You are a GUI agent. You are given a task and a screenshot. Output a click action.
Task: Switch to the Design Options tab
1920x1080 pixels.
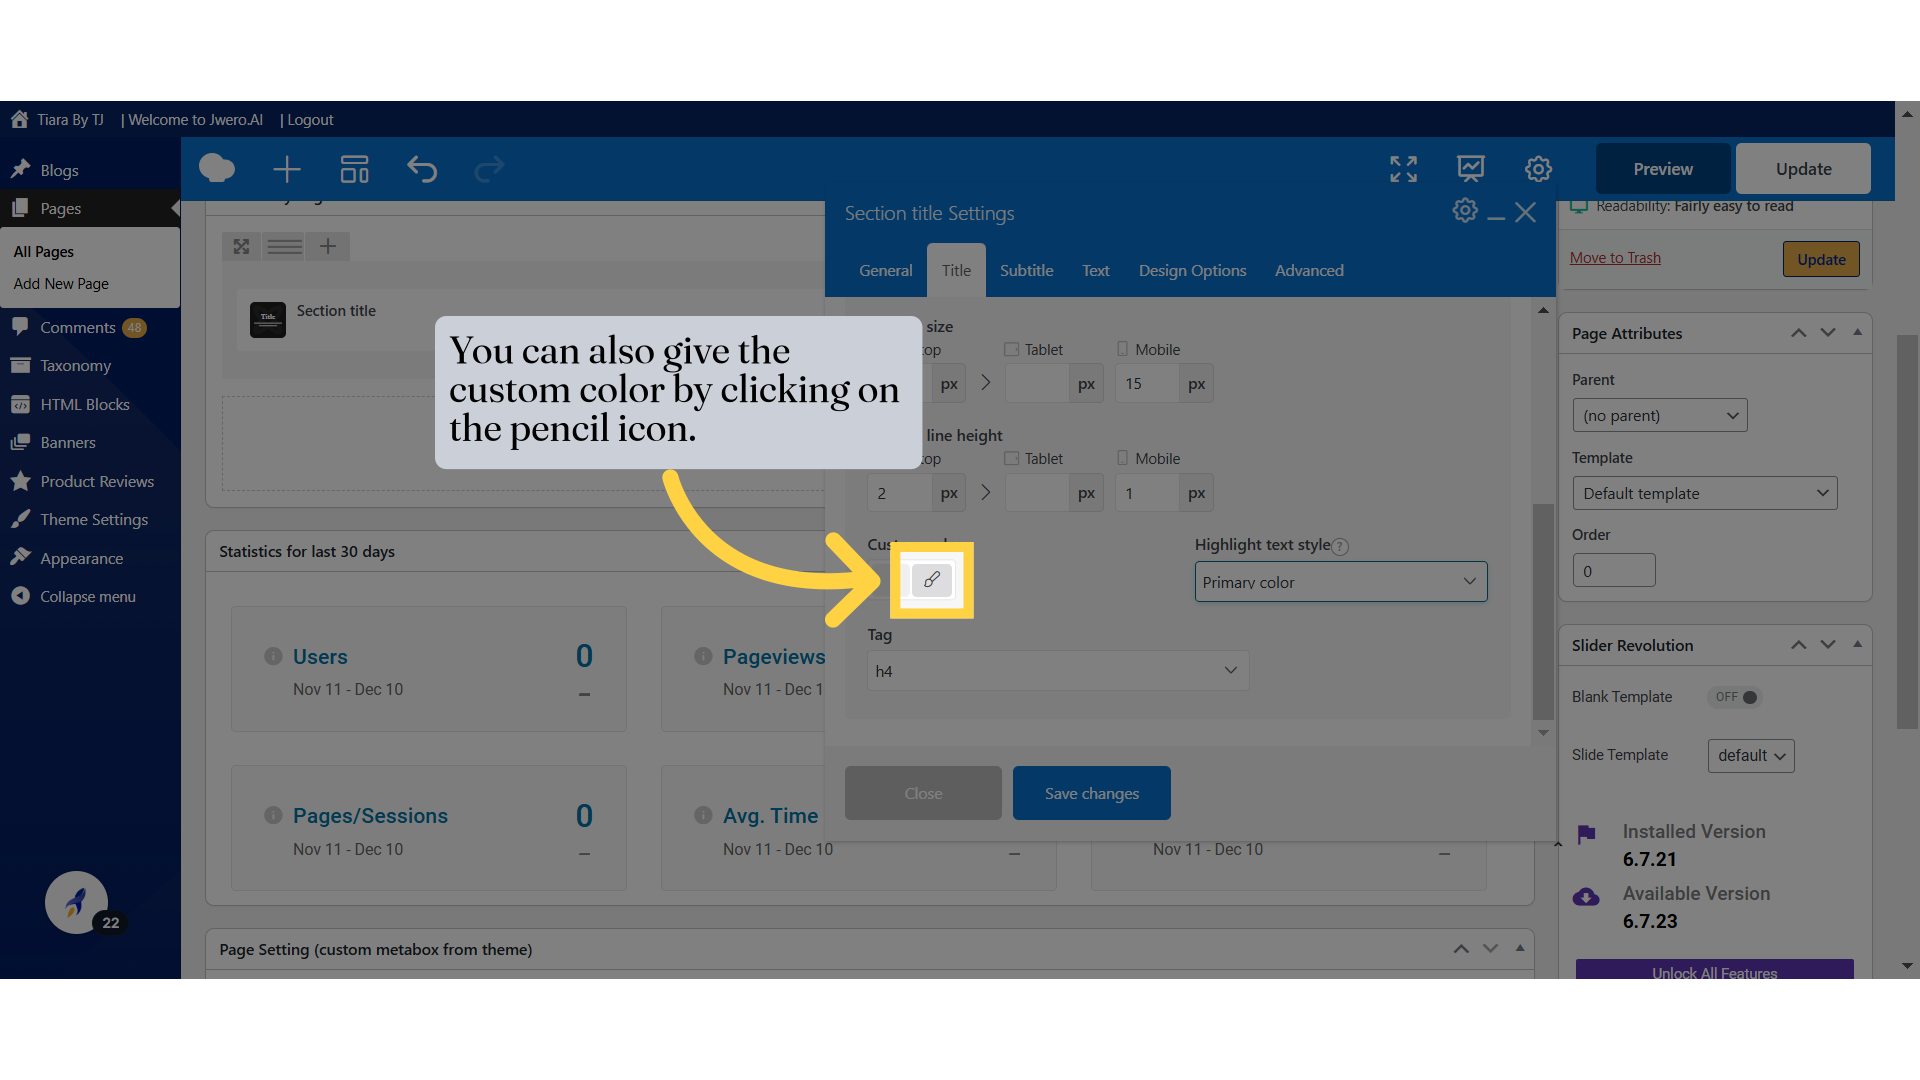1192,271
